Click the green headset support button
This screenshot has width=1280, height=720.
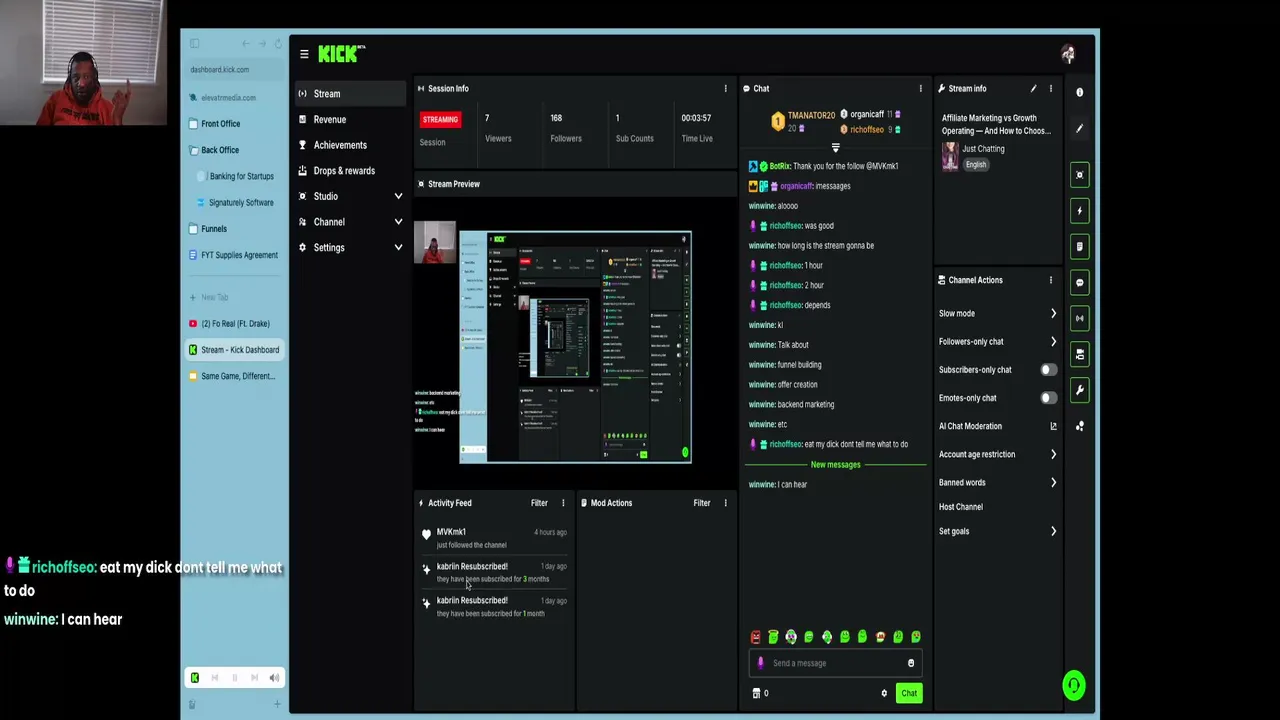point(1074,685)
